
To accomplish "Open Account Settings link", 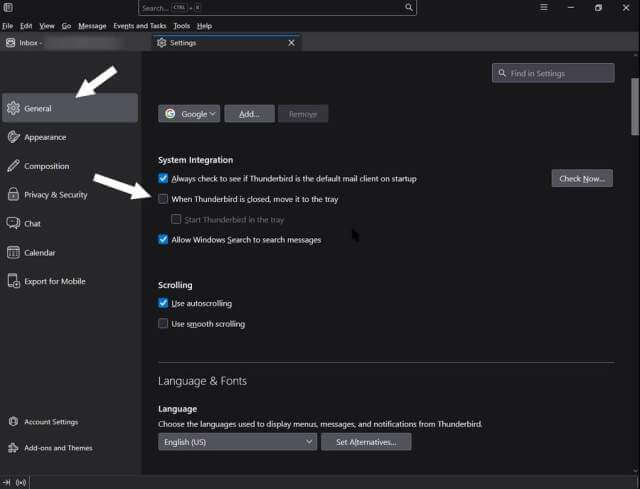I will click(51, 422).
